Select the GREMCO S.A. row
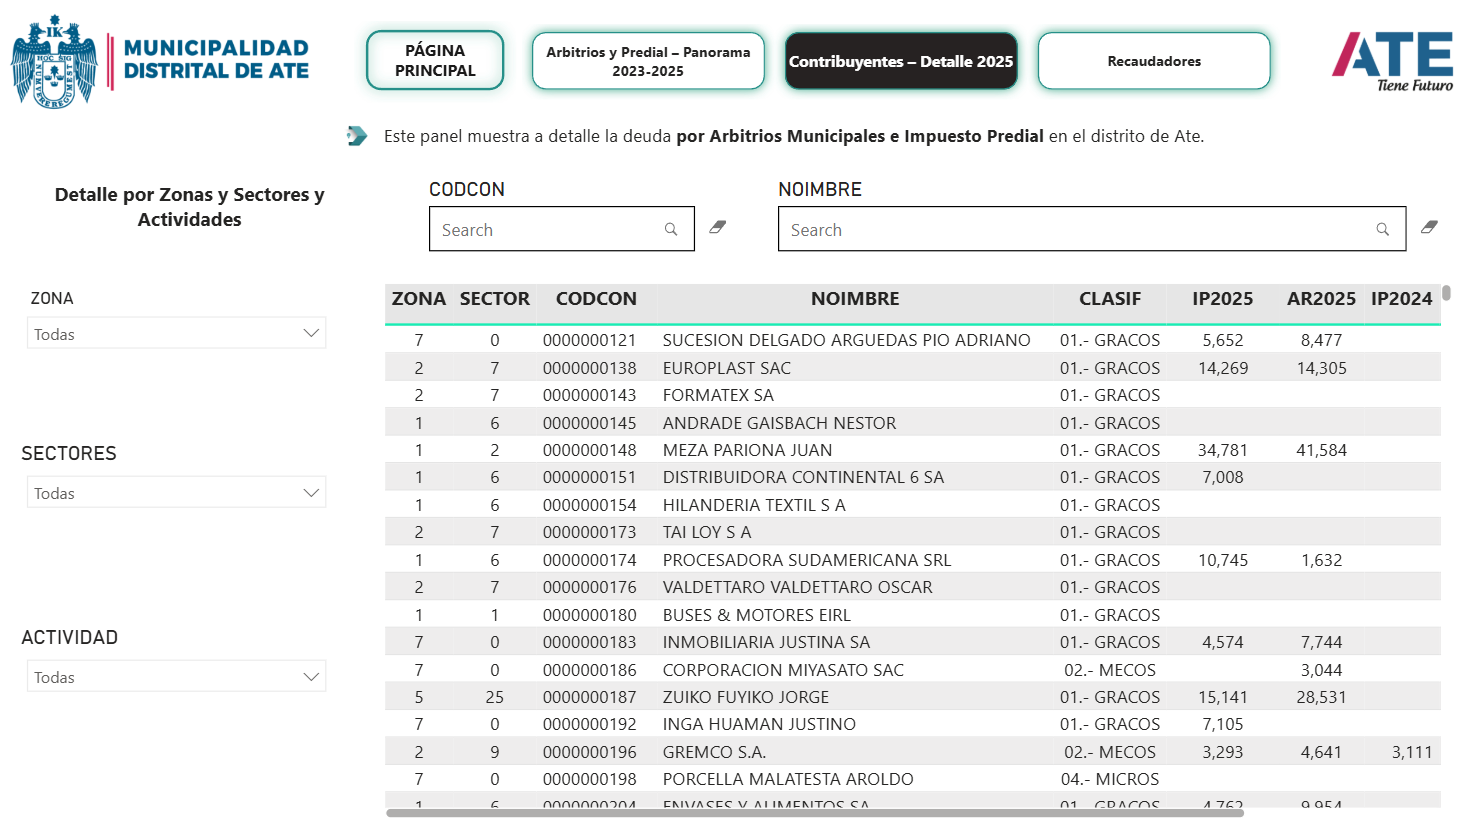The height and width of the screenshot is (838, 1483). pos(913,752)
